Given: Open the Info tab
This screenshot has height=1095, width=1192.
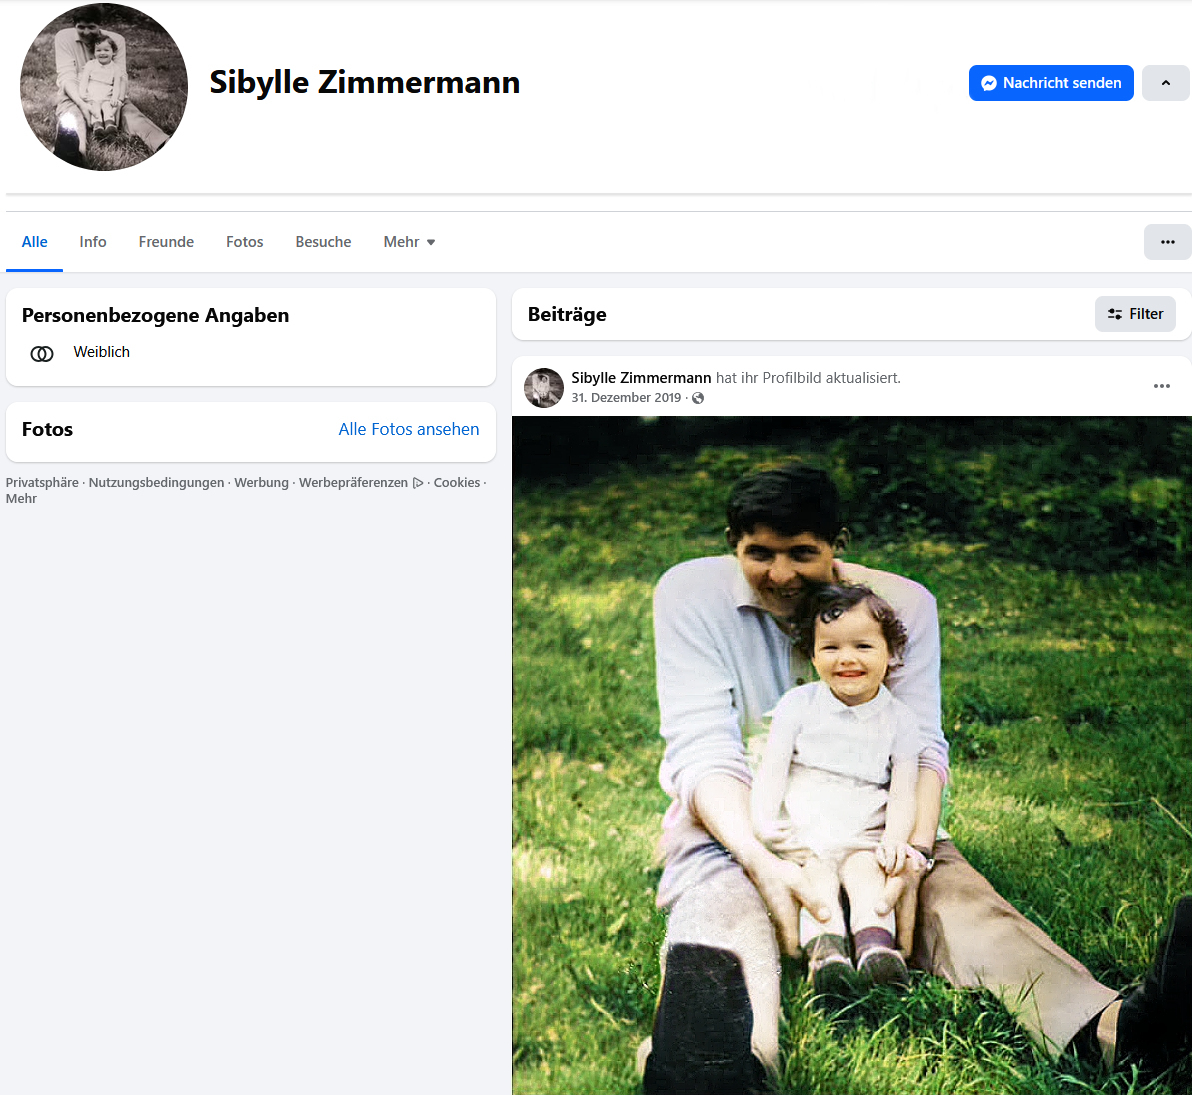Looking at the screenshot, I should coord(93,242).
